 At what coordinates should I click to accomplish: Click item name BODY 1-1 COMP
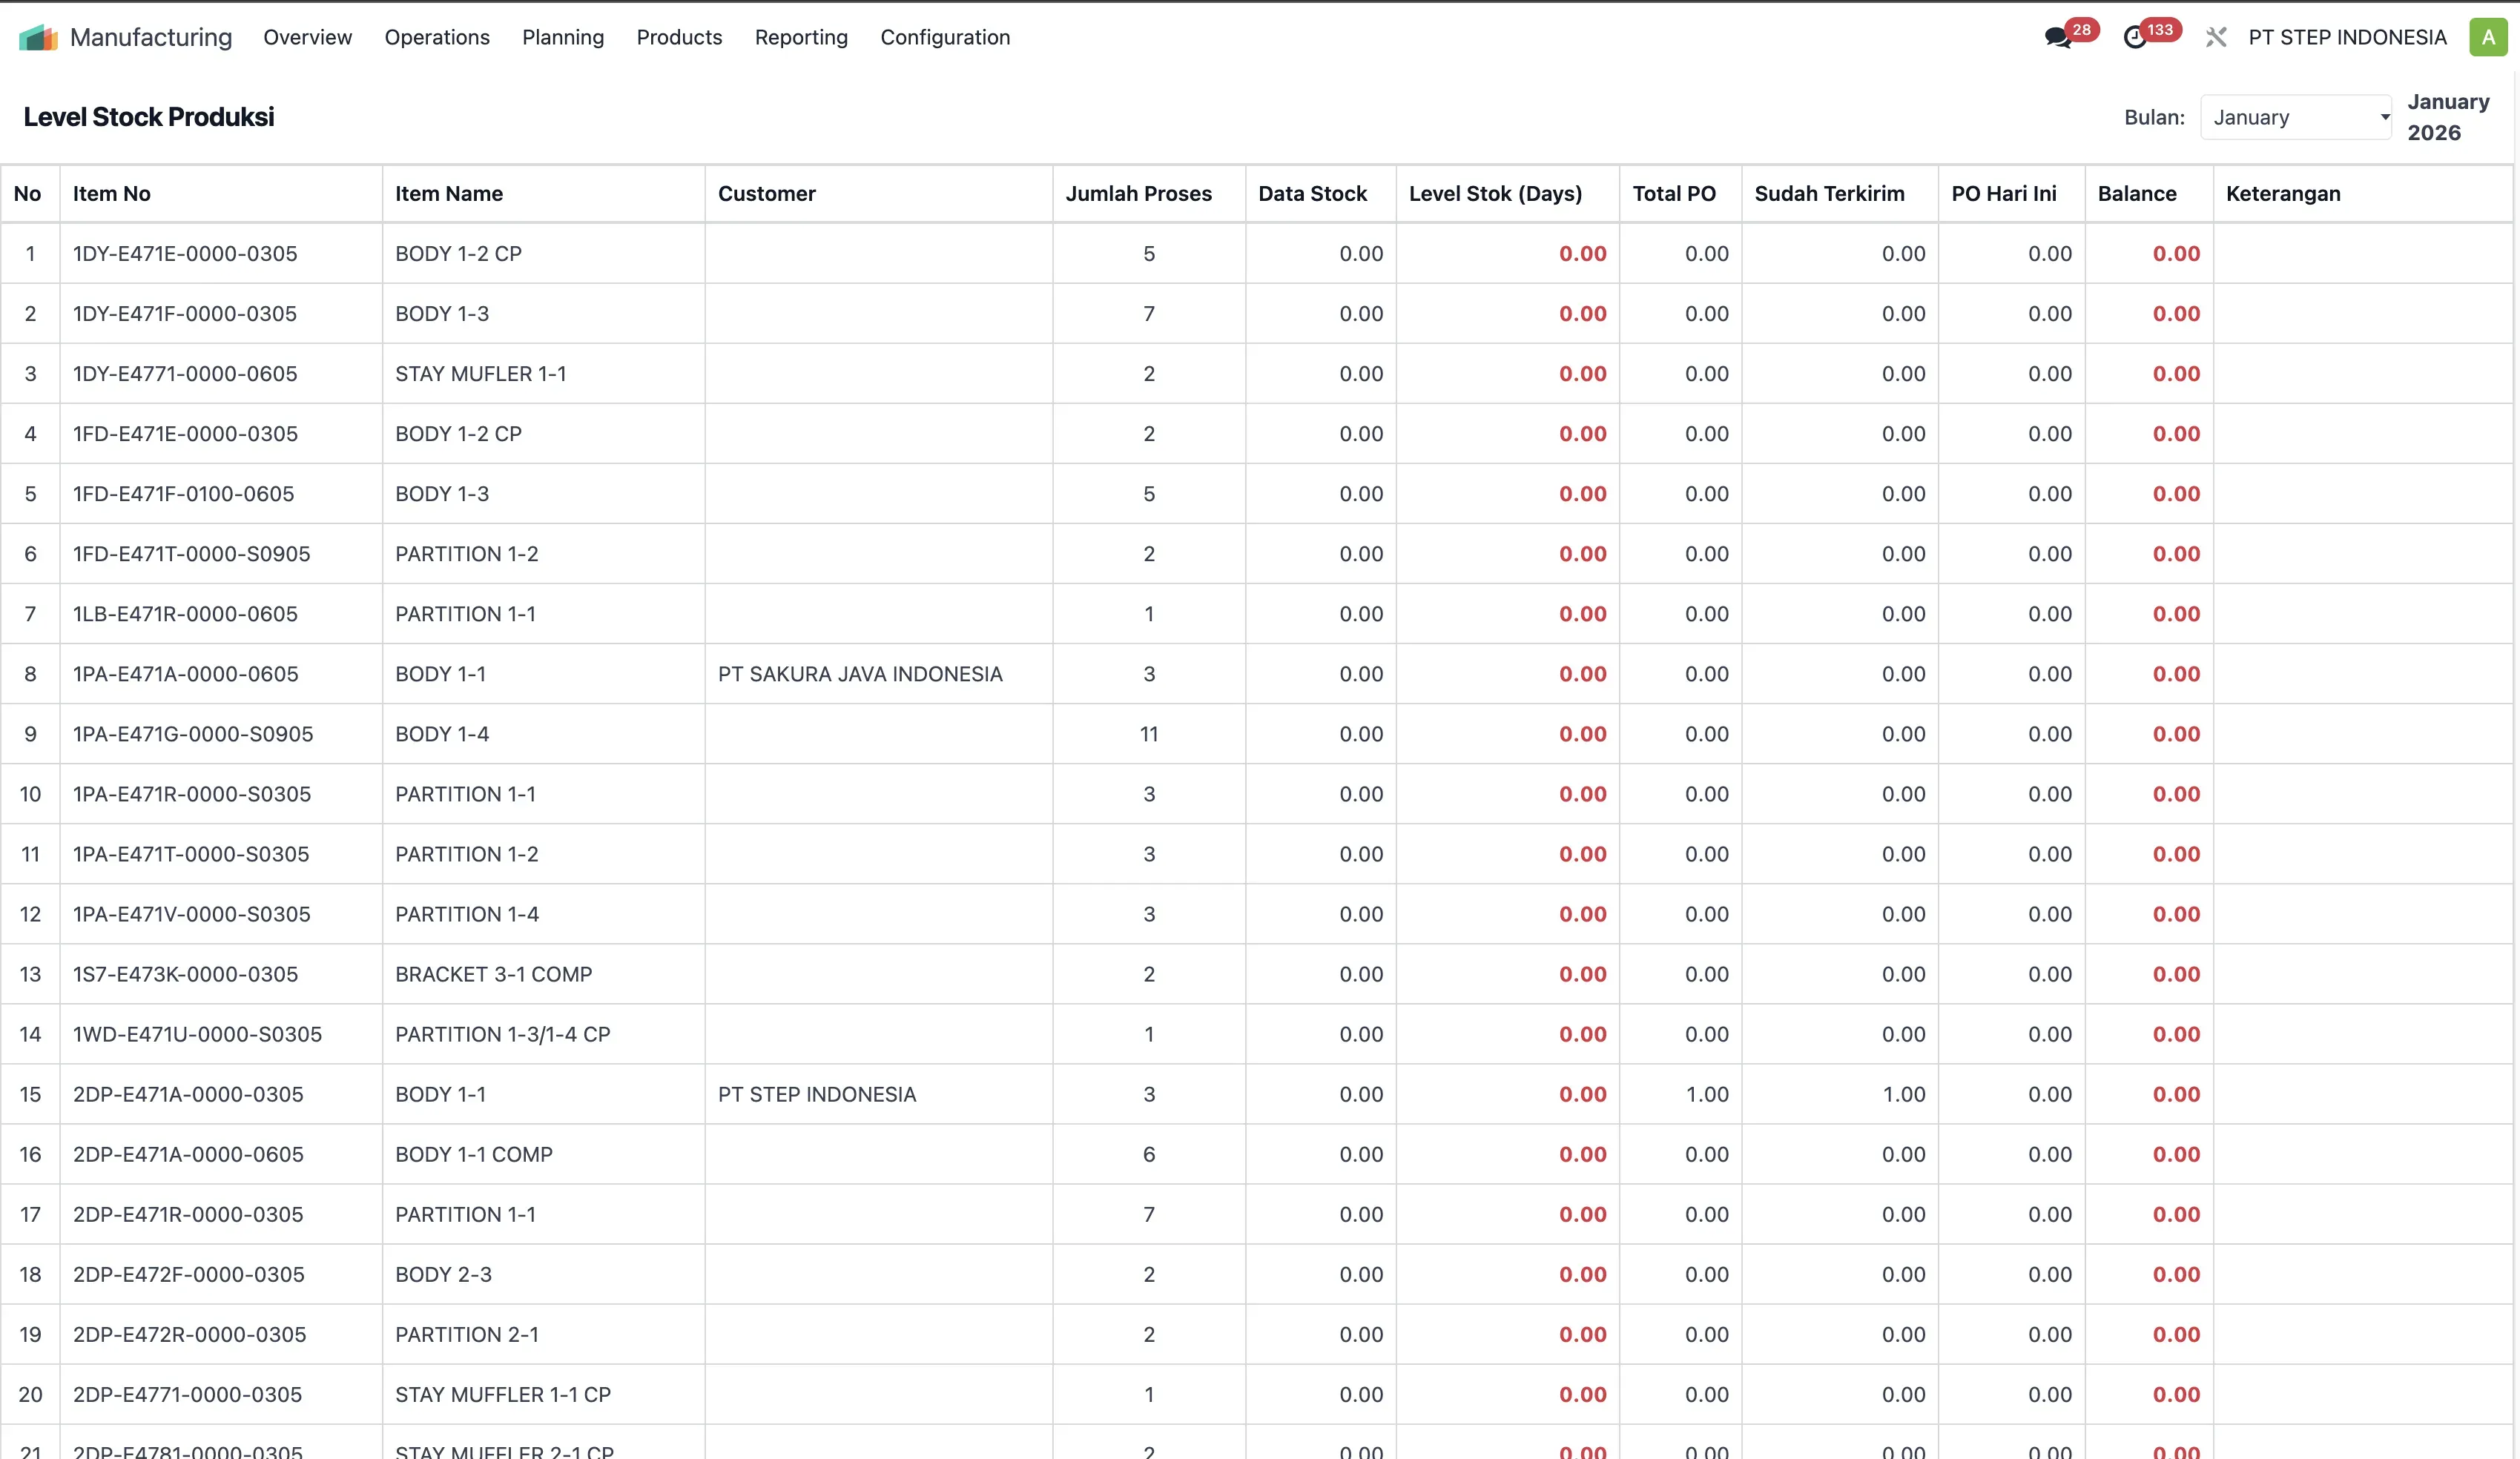tap(474, 1154)
